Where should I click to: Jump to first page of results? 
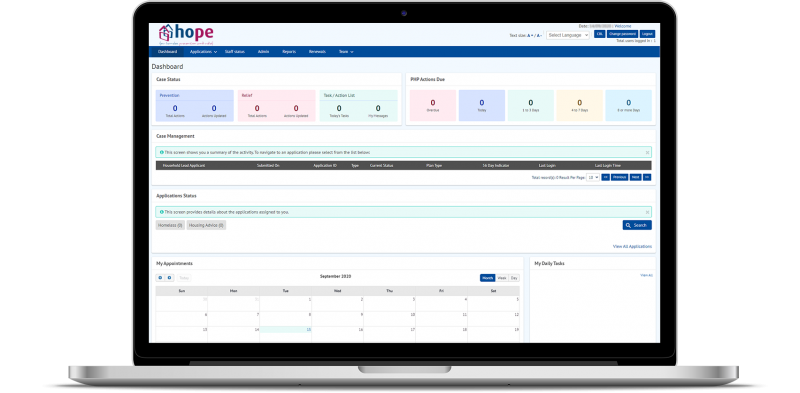coord(606,177)
